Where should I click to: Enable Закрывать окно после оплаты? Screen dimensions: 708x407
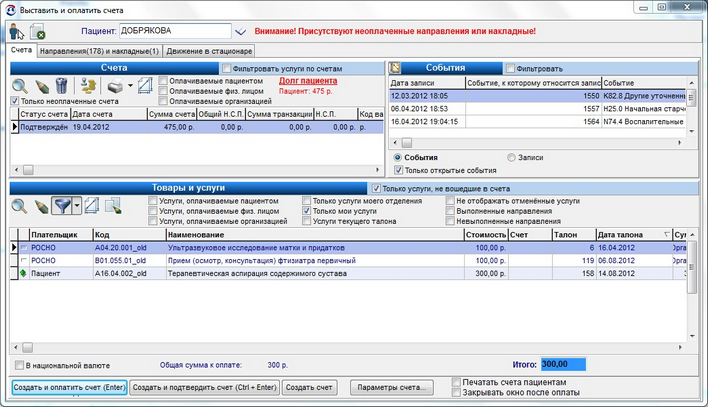456,393
